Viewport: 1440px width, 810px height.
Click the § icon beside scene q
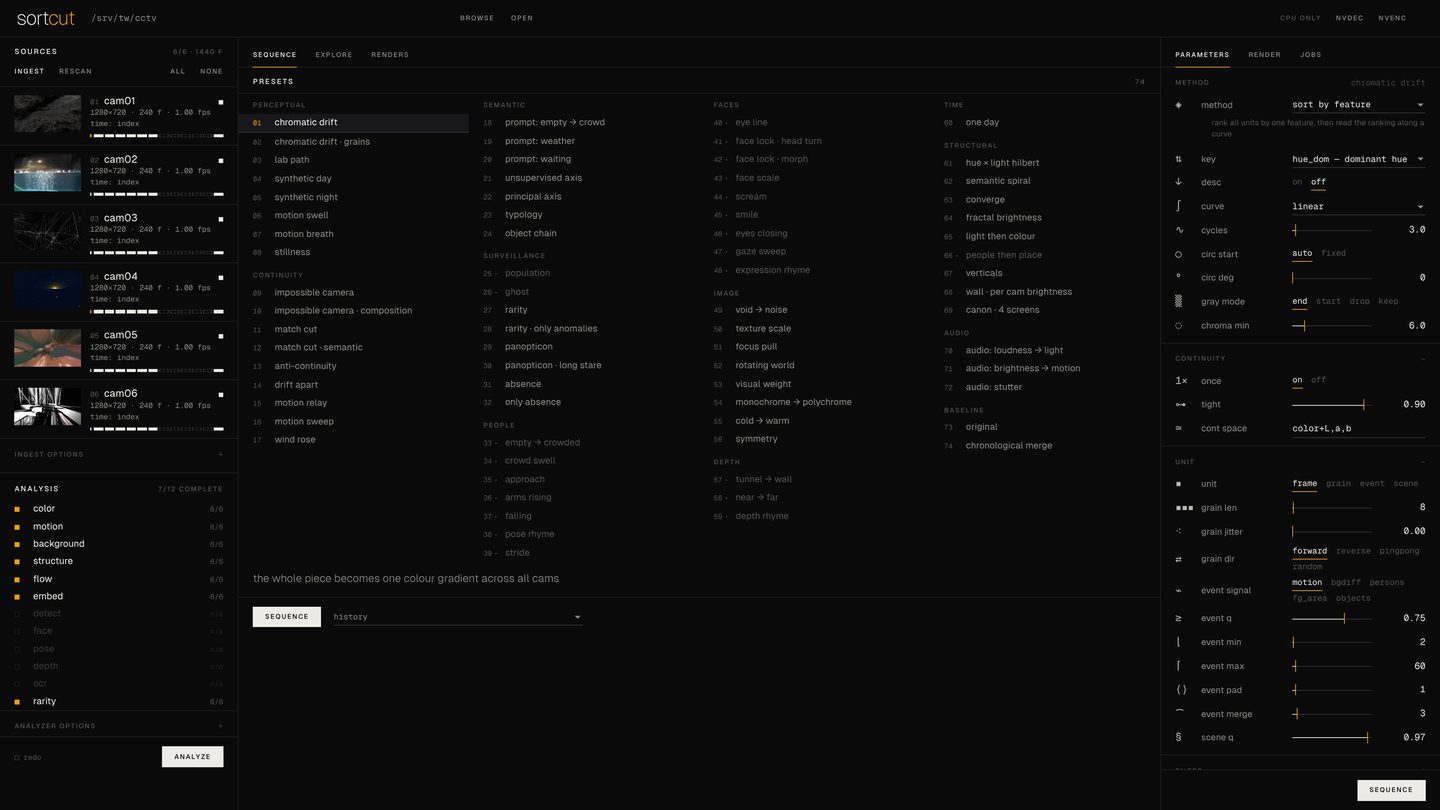coord(1178,737)
